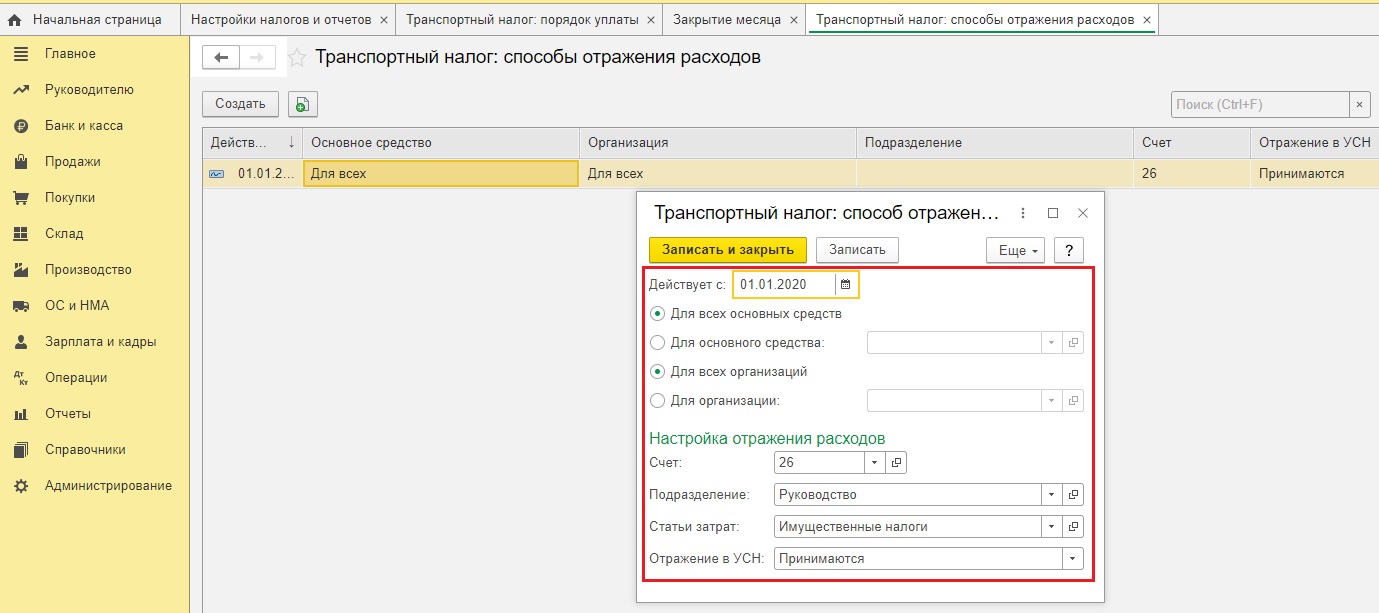The height and width of the screenshot is (613, 1379).
Task: Click the Создать button
Action: pos(240,104)
